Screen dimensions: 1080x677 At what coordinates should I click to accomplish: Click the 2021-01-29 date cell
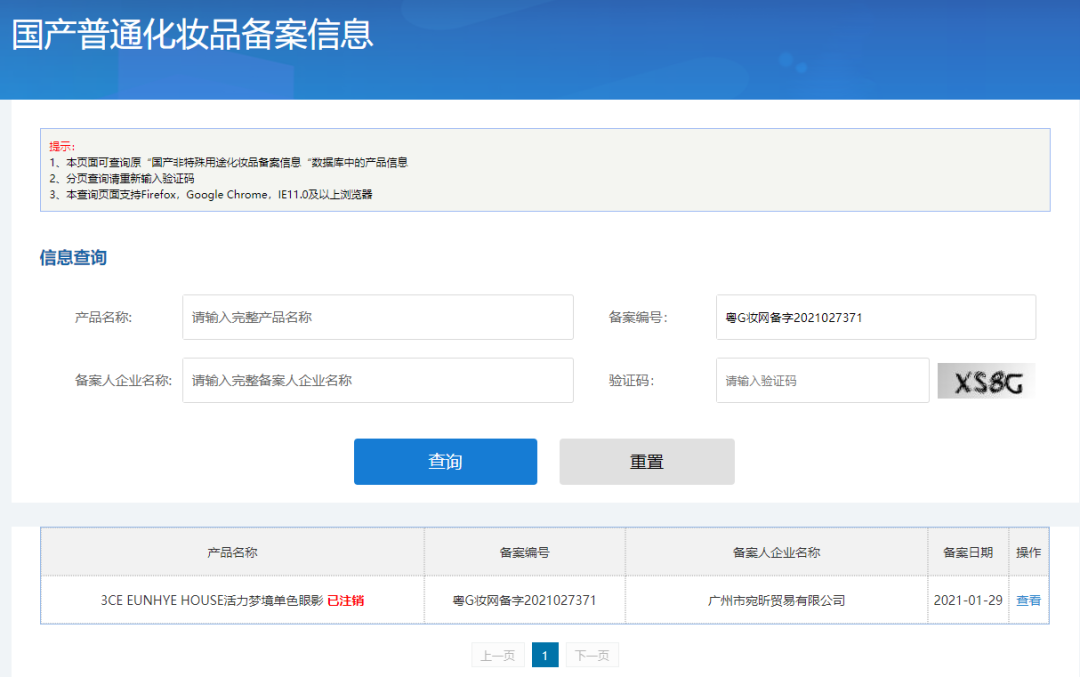[x=967, y=601]
